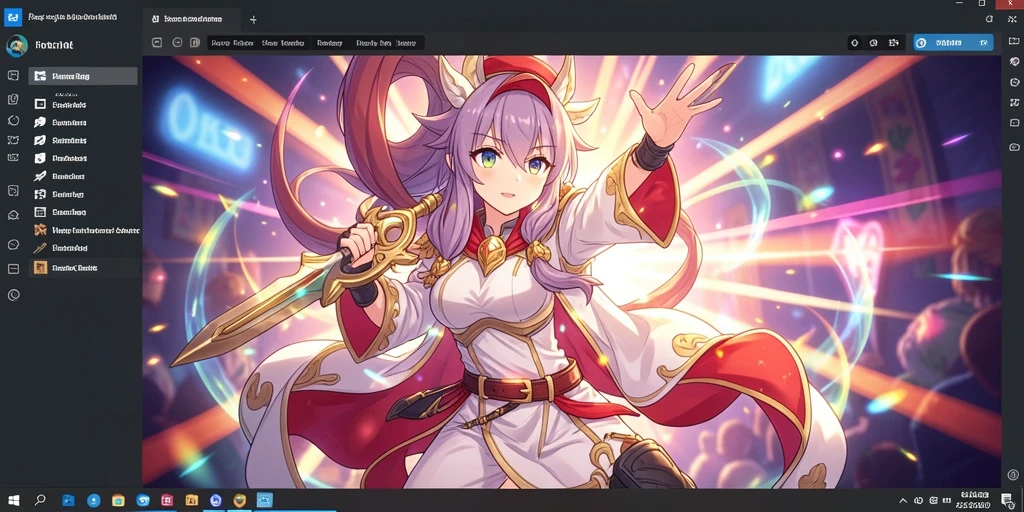This screenshot has height=512, width=1024.
Task: Click the pink-red app icon in the taskbar
Action: 167,500
